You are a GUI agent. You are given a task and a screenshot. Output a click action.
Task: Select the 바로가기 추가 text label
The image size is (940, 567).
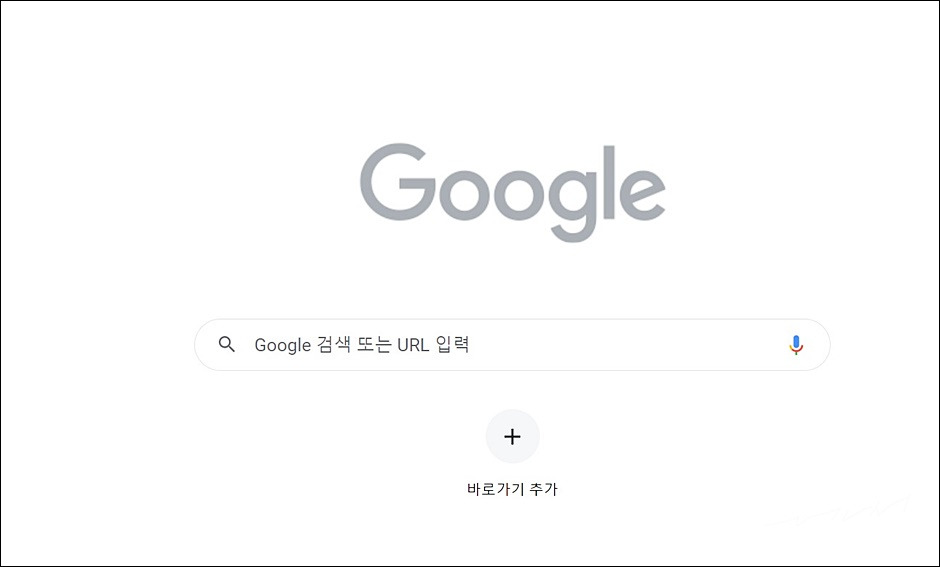(x=512, y=489)
